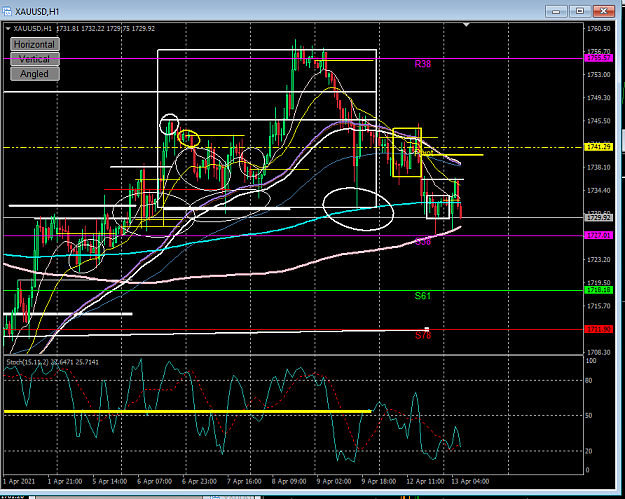The image size is (625, 499).
Task: Maximize the XAUUSD,H1 chart window
Action: click(580, 11)
